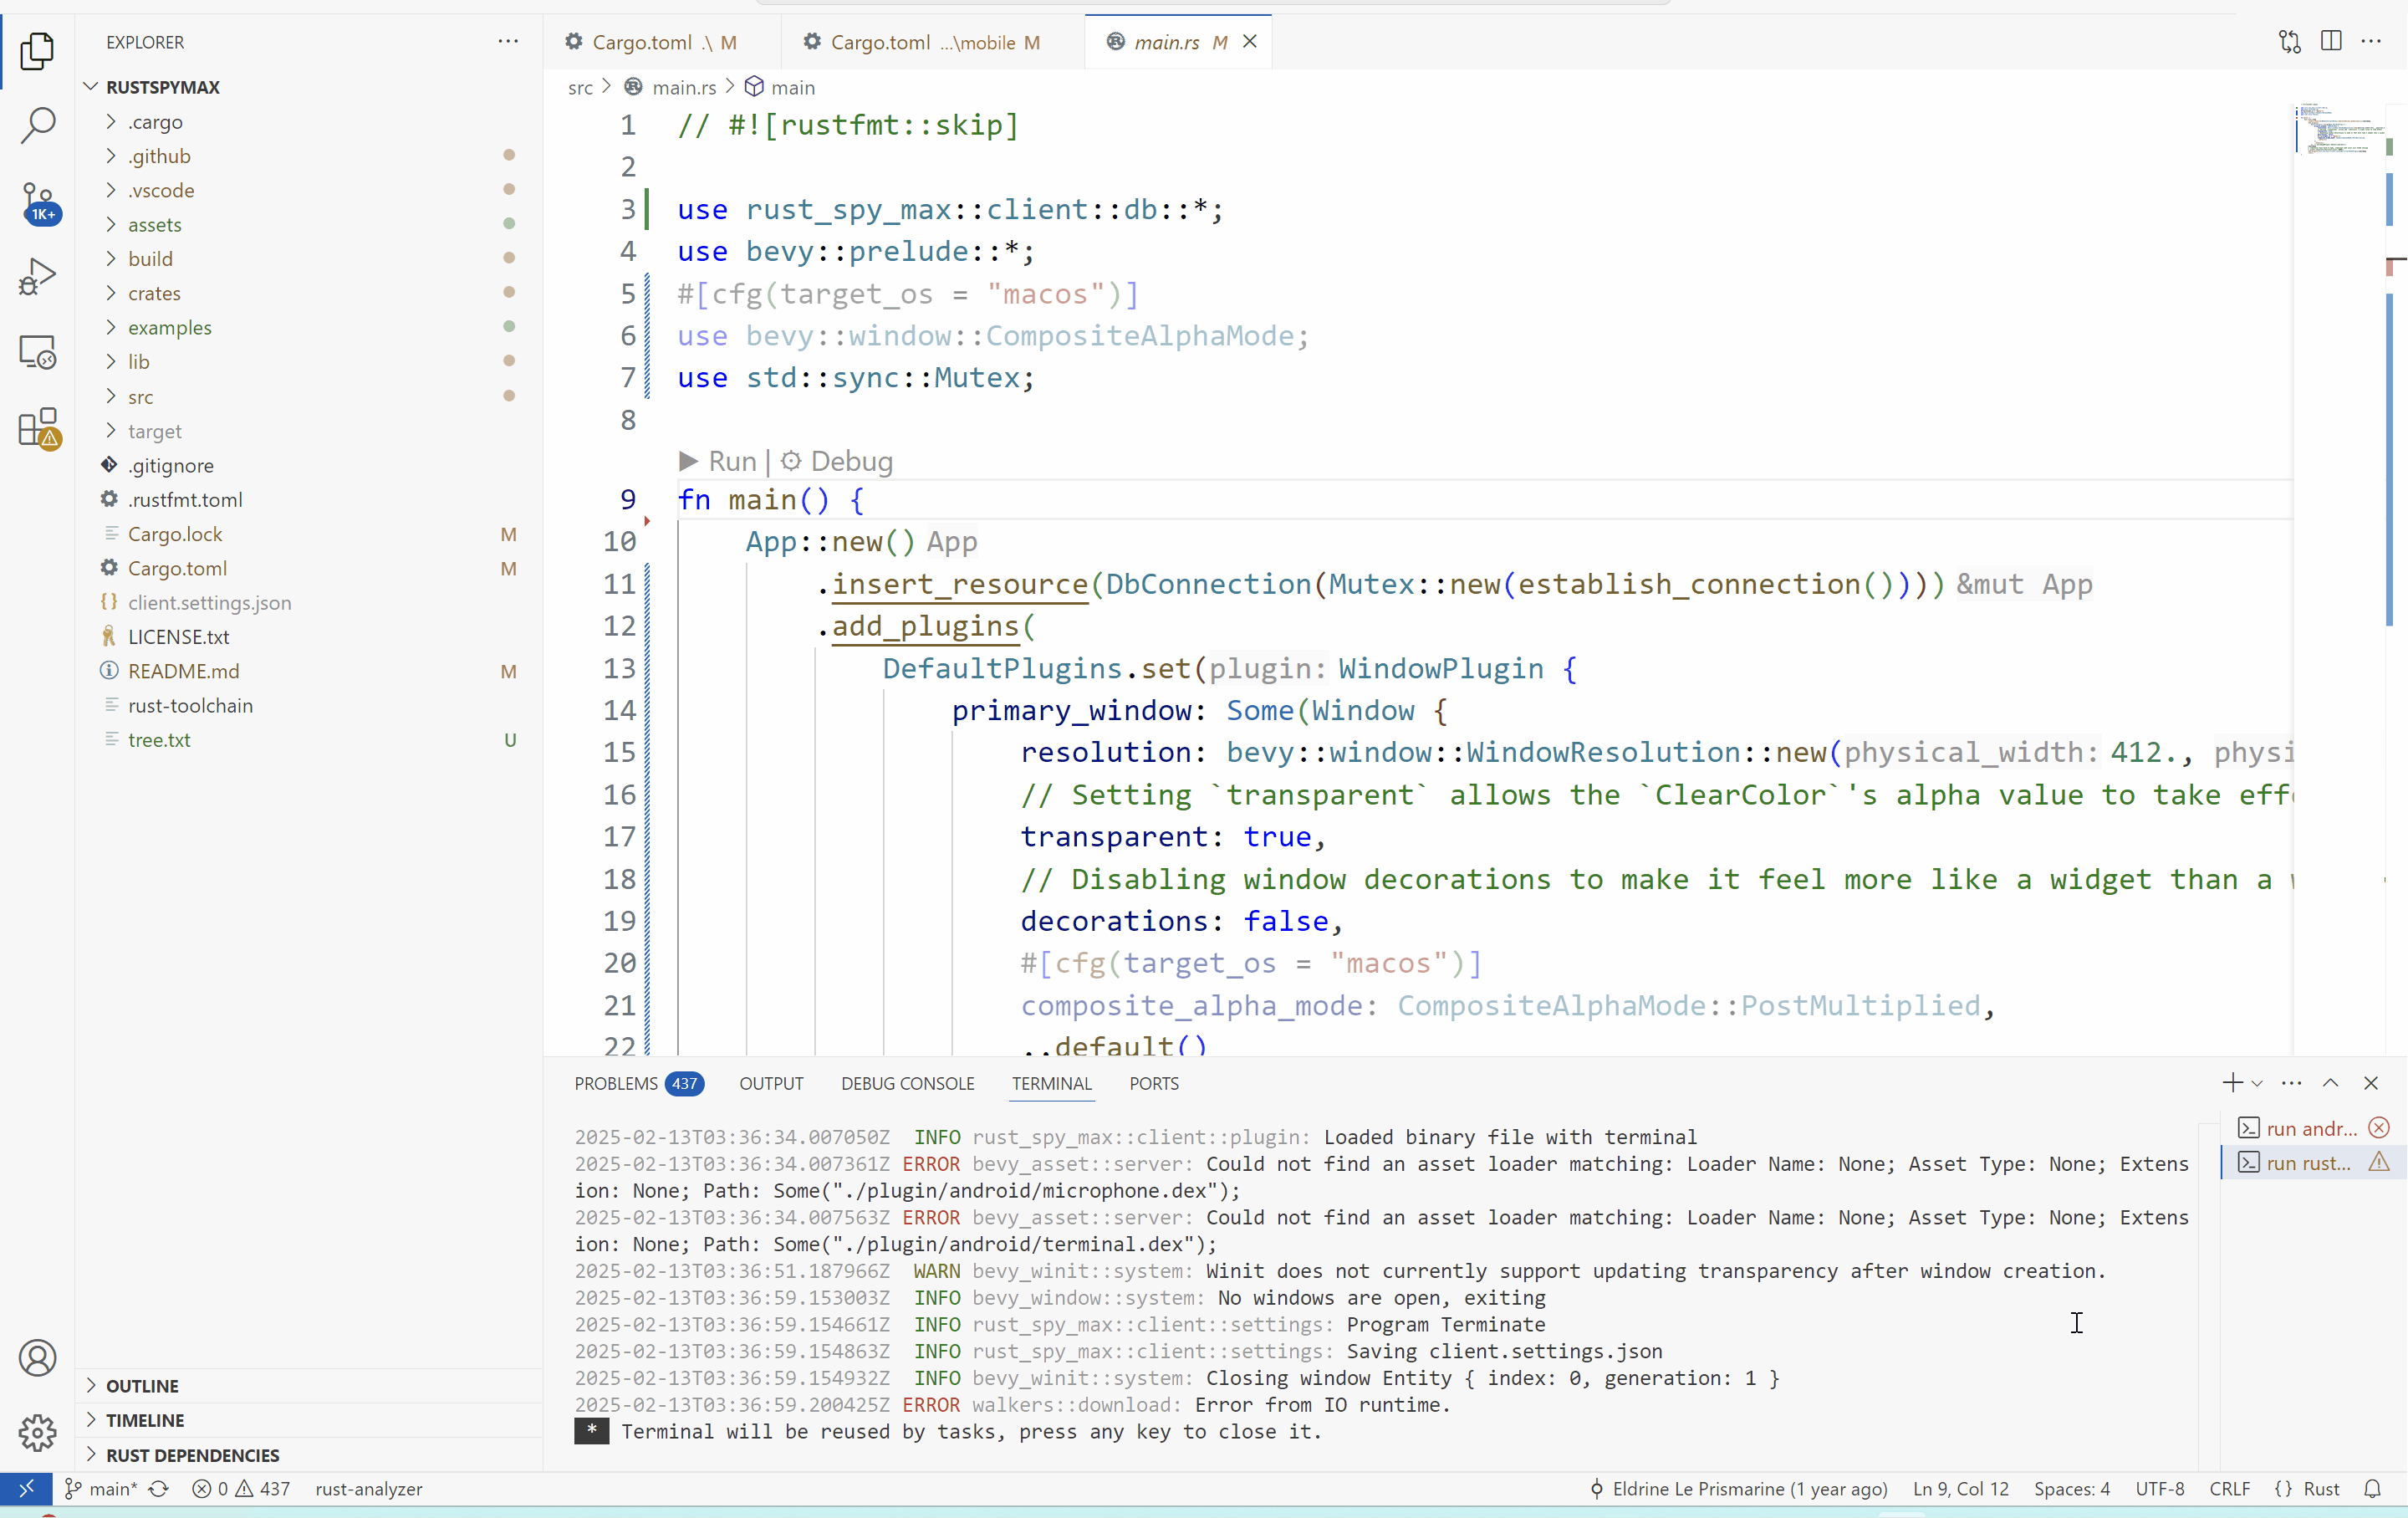The height and width of the screenshot is (1518, 2408).
Task: Click the src breadcrumb segment
Action: [x=580, y=87]
